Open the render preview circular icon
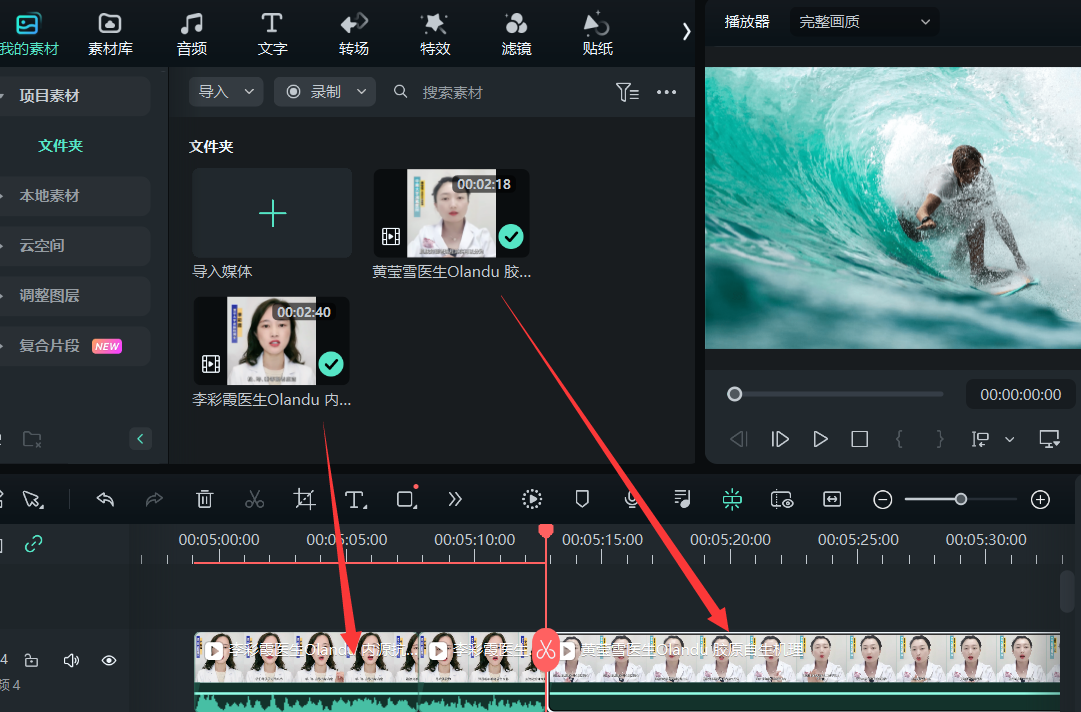Viewport: 1081px width, 712px height. tap(532, 499)
